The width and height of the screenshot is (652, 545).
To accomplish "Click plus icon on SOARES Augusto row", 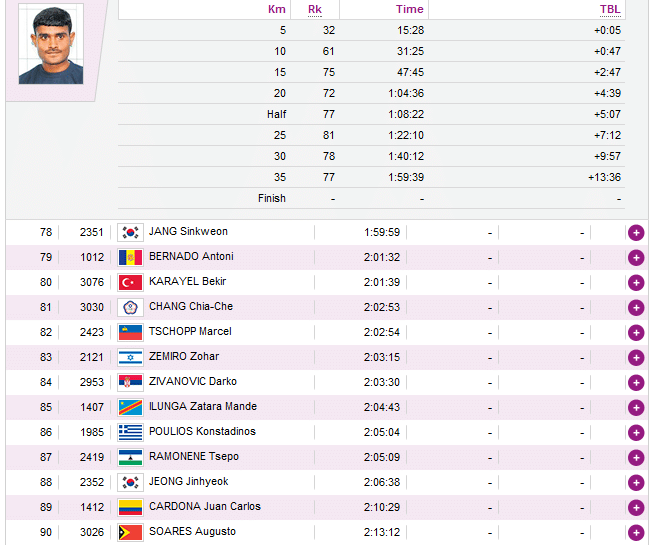I will tap(635, 532).
